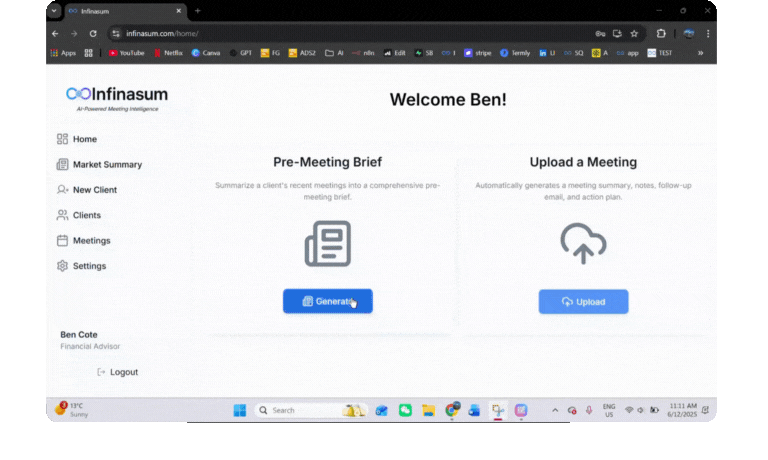The height and width of the screenshot is (460, 768).
Task: Open the Termly bookmark
Action: click(x=515, y=53)
